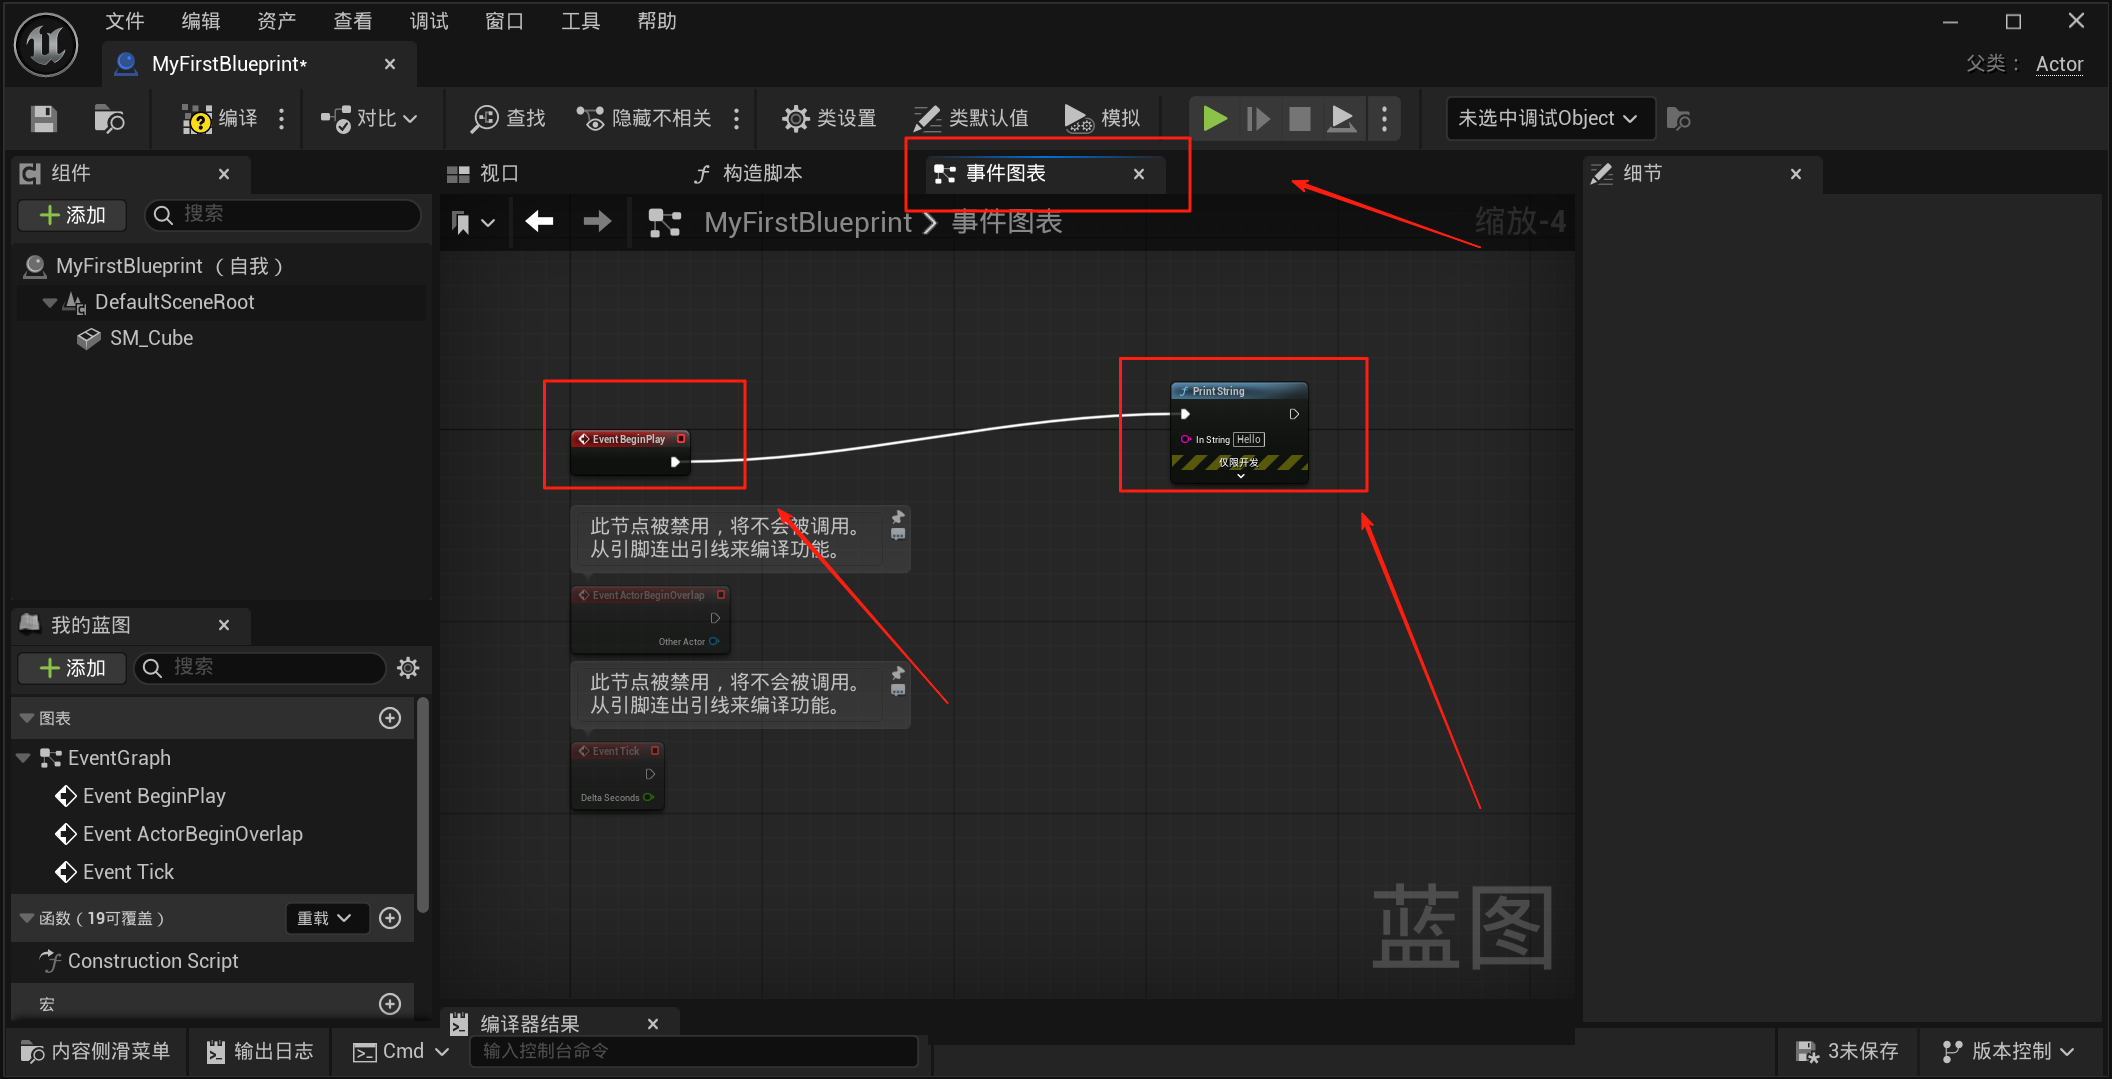
Task: Edit the In String Hello value
Action: pyautogui.click(x=1249, y=439)
